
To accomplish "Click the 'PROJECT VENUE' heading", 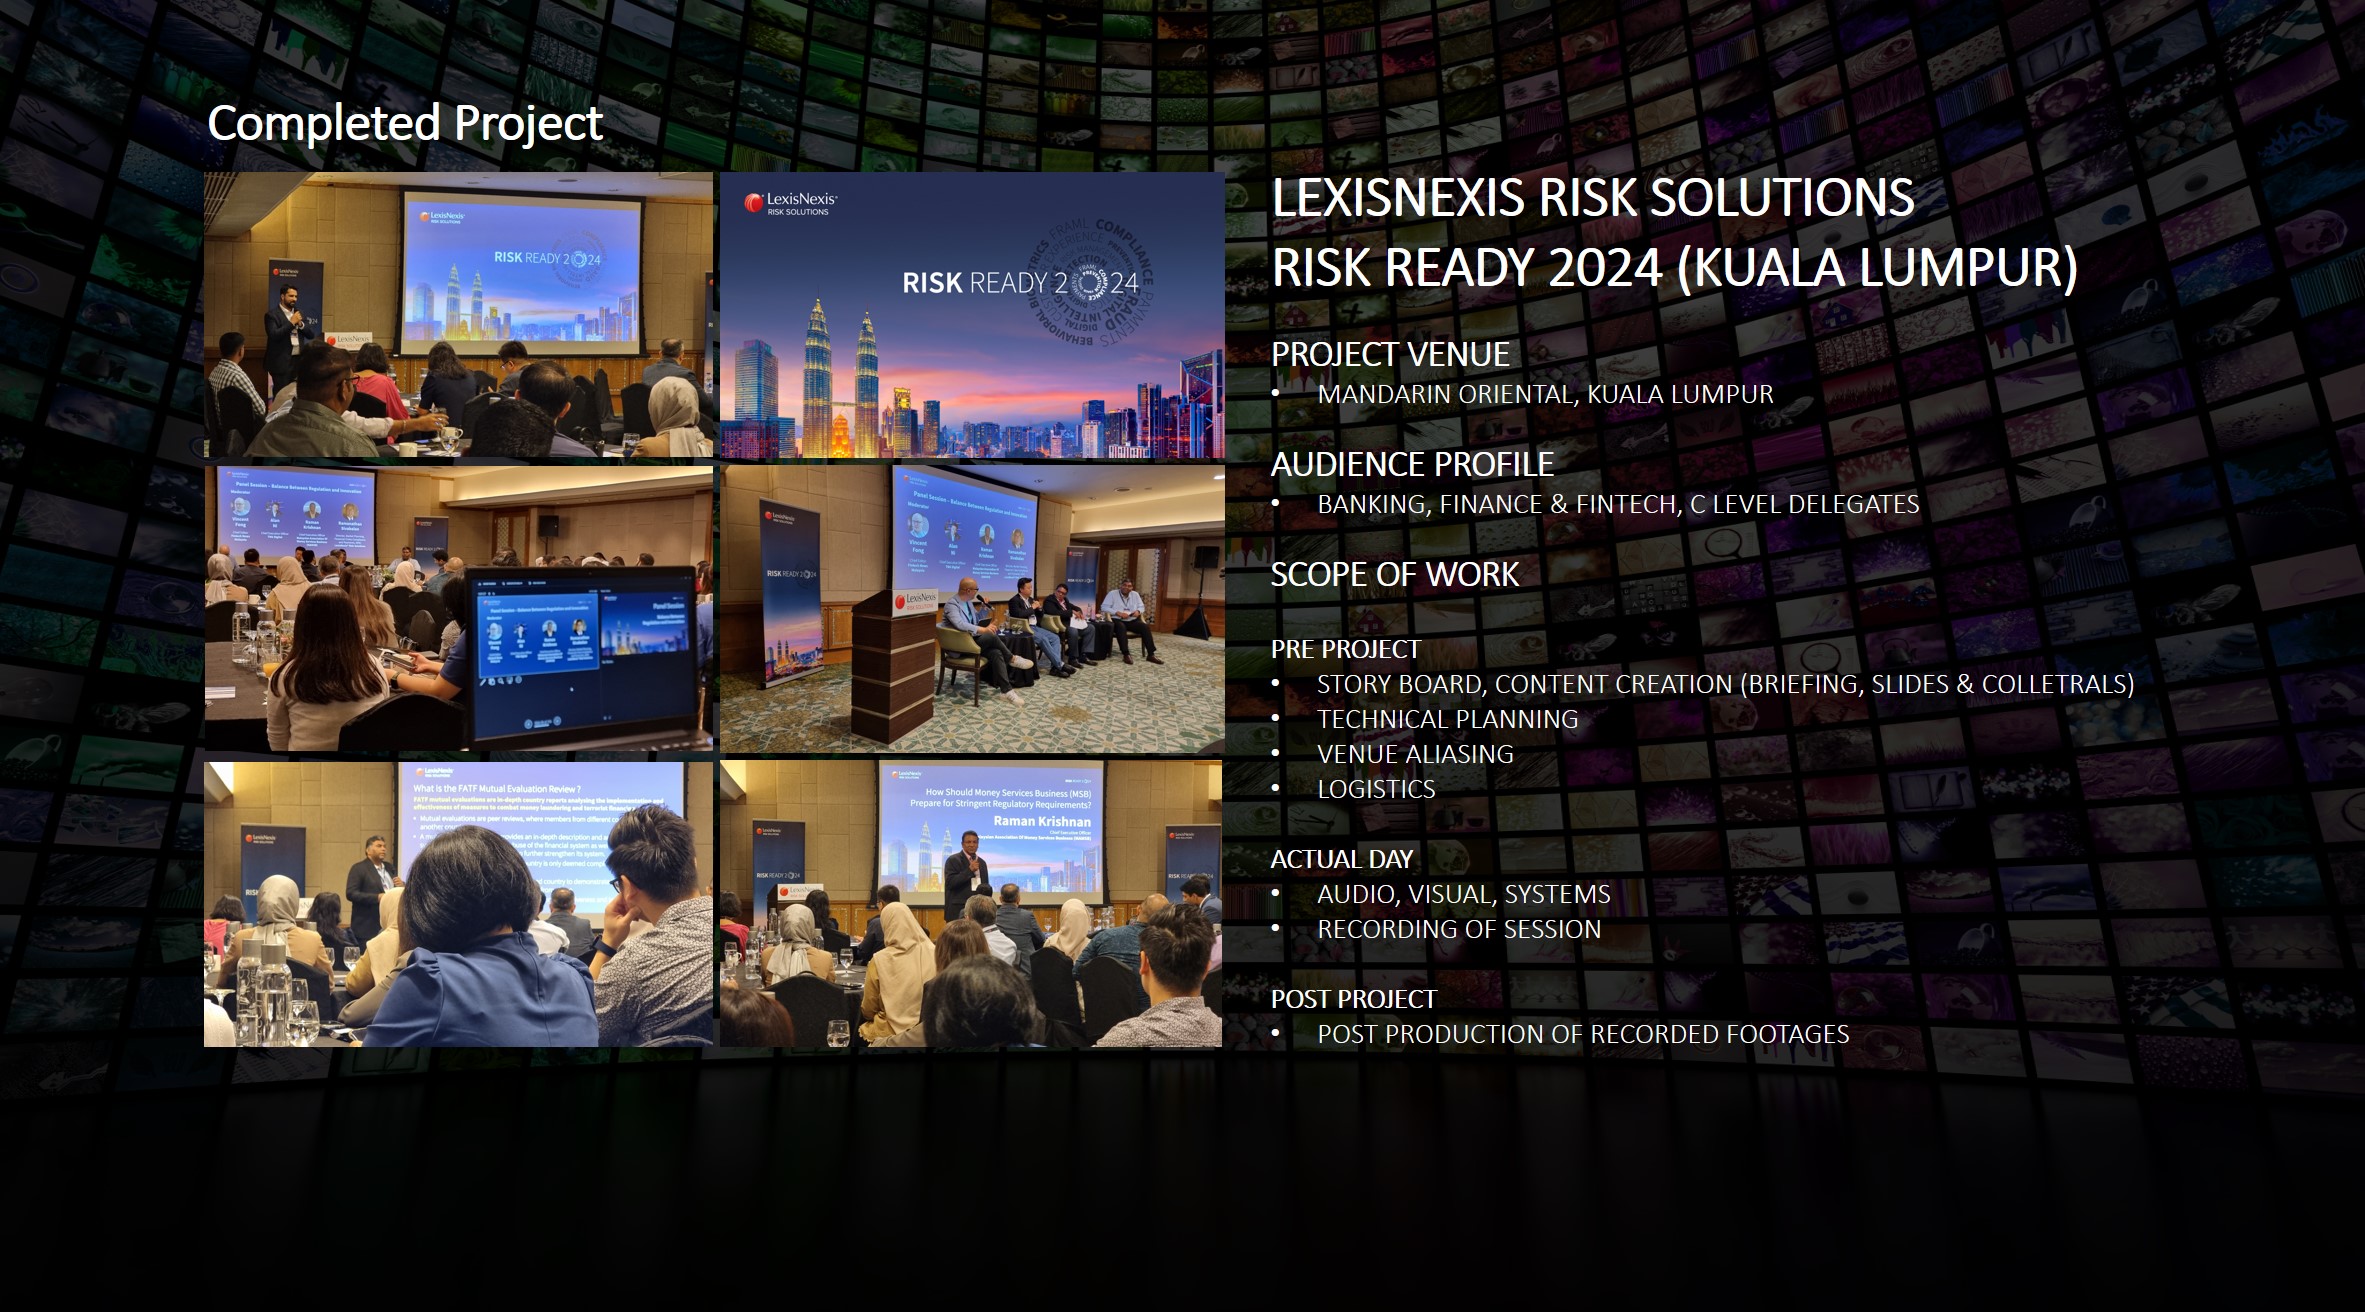I will click(x=1390, y=354).
